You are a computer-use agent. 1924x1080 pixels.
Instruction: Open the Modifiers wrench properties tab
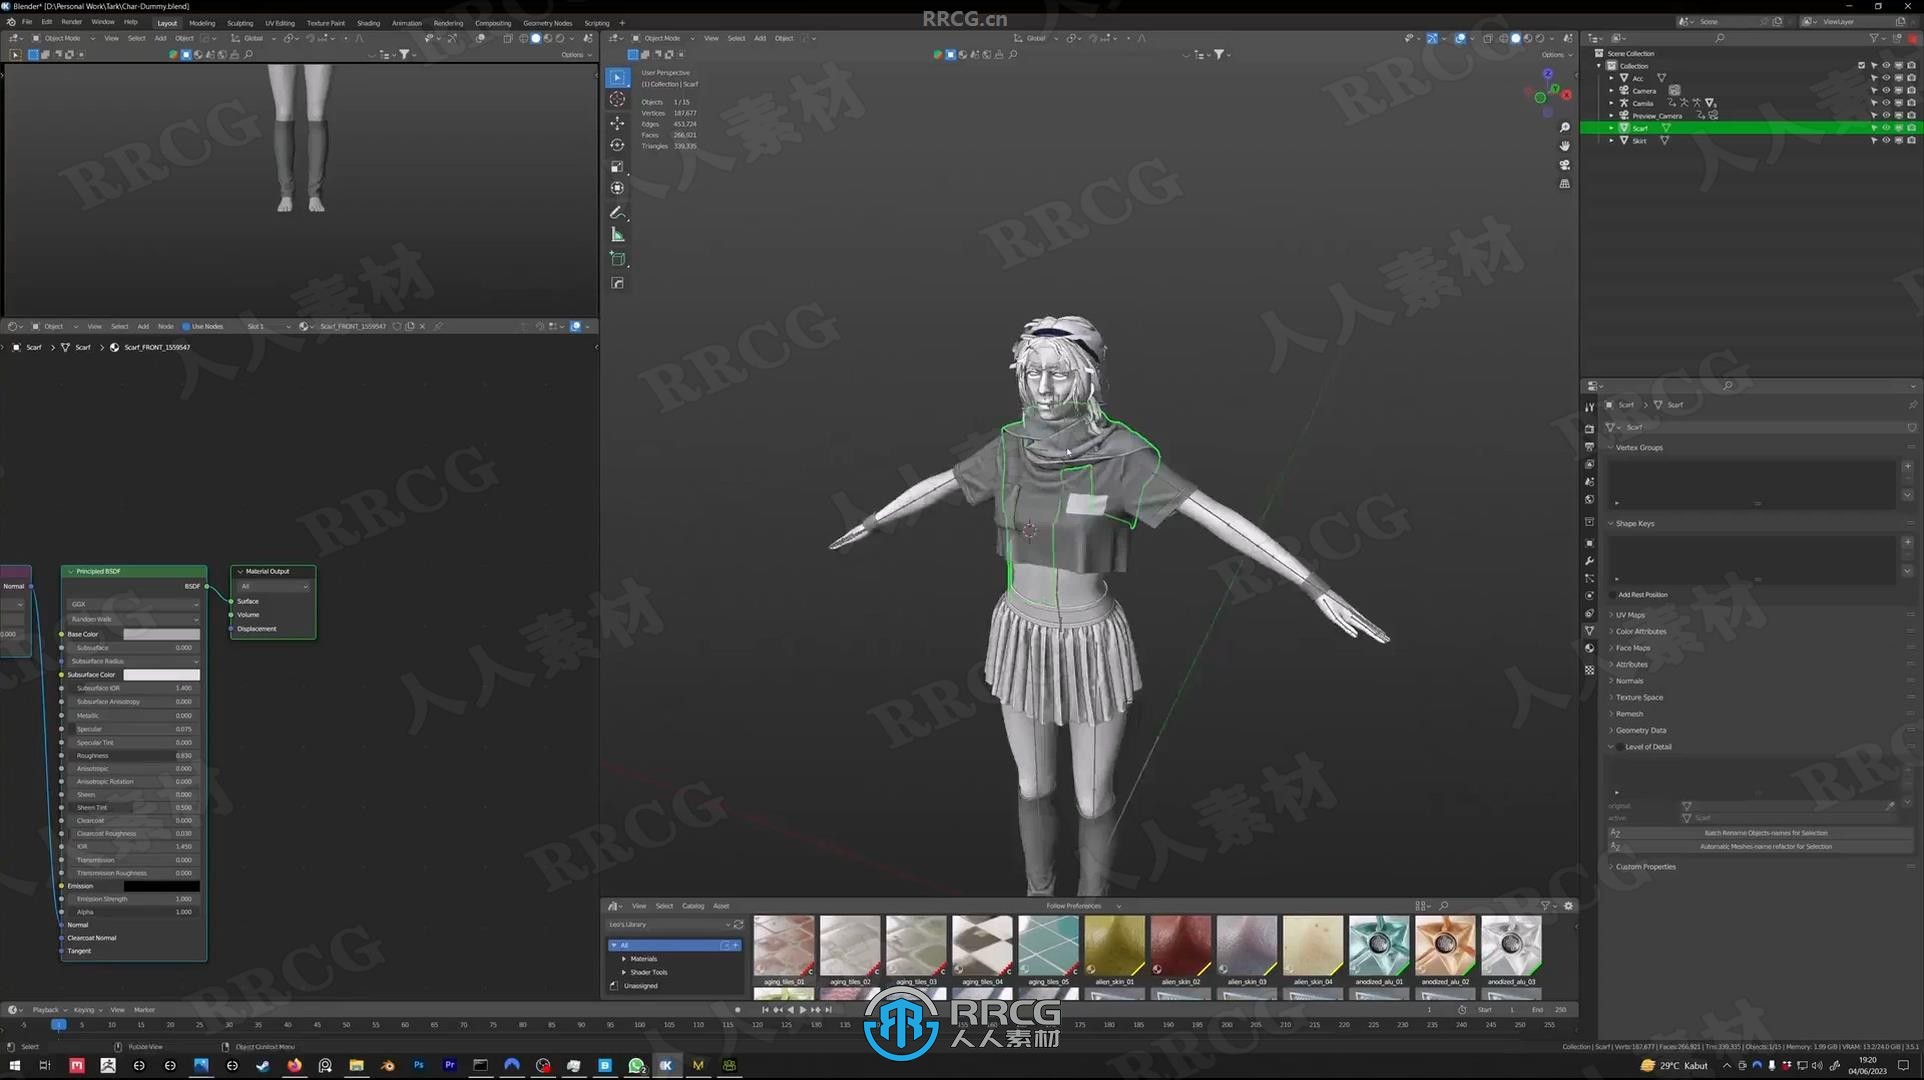point(1589,561)
